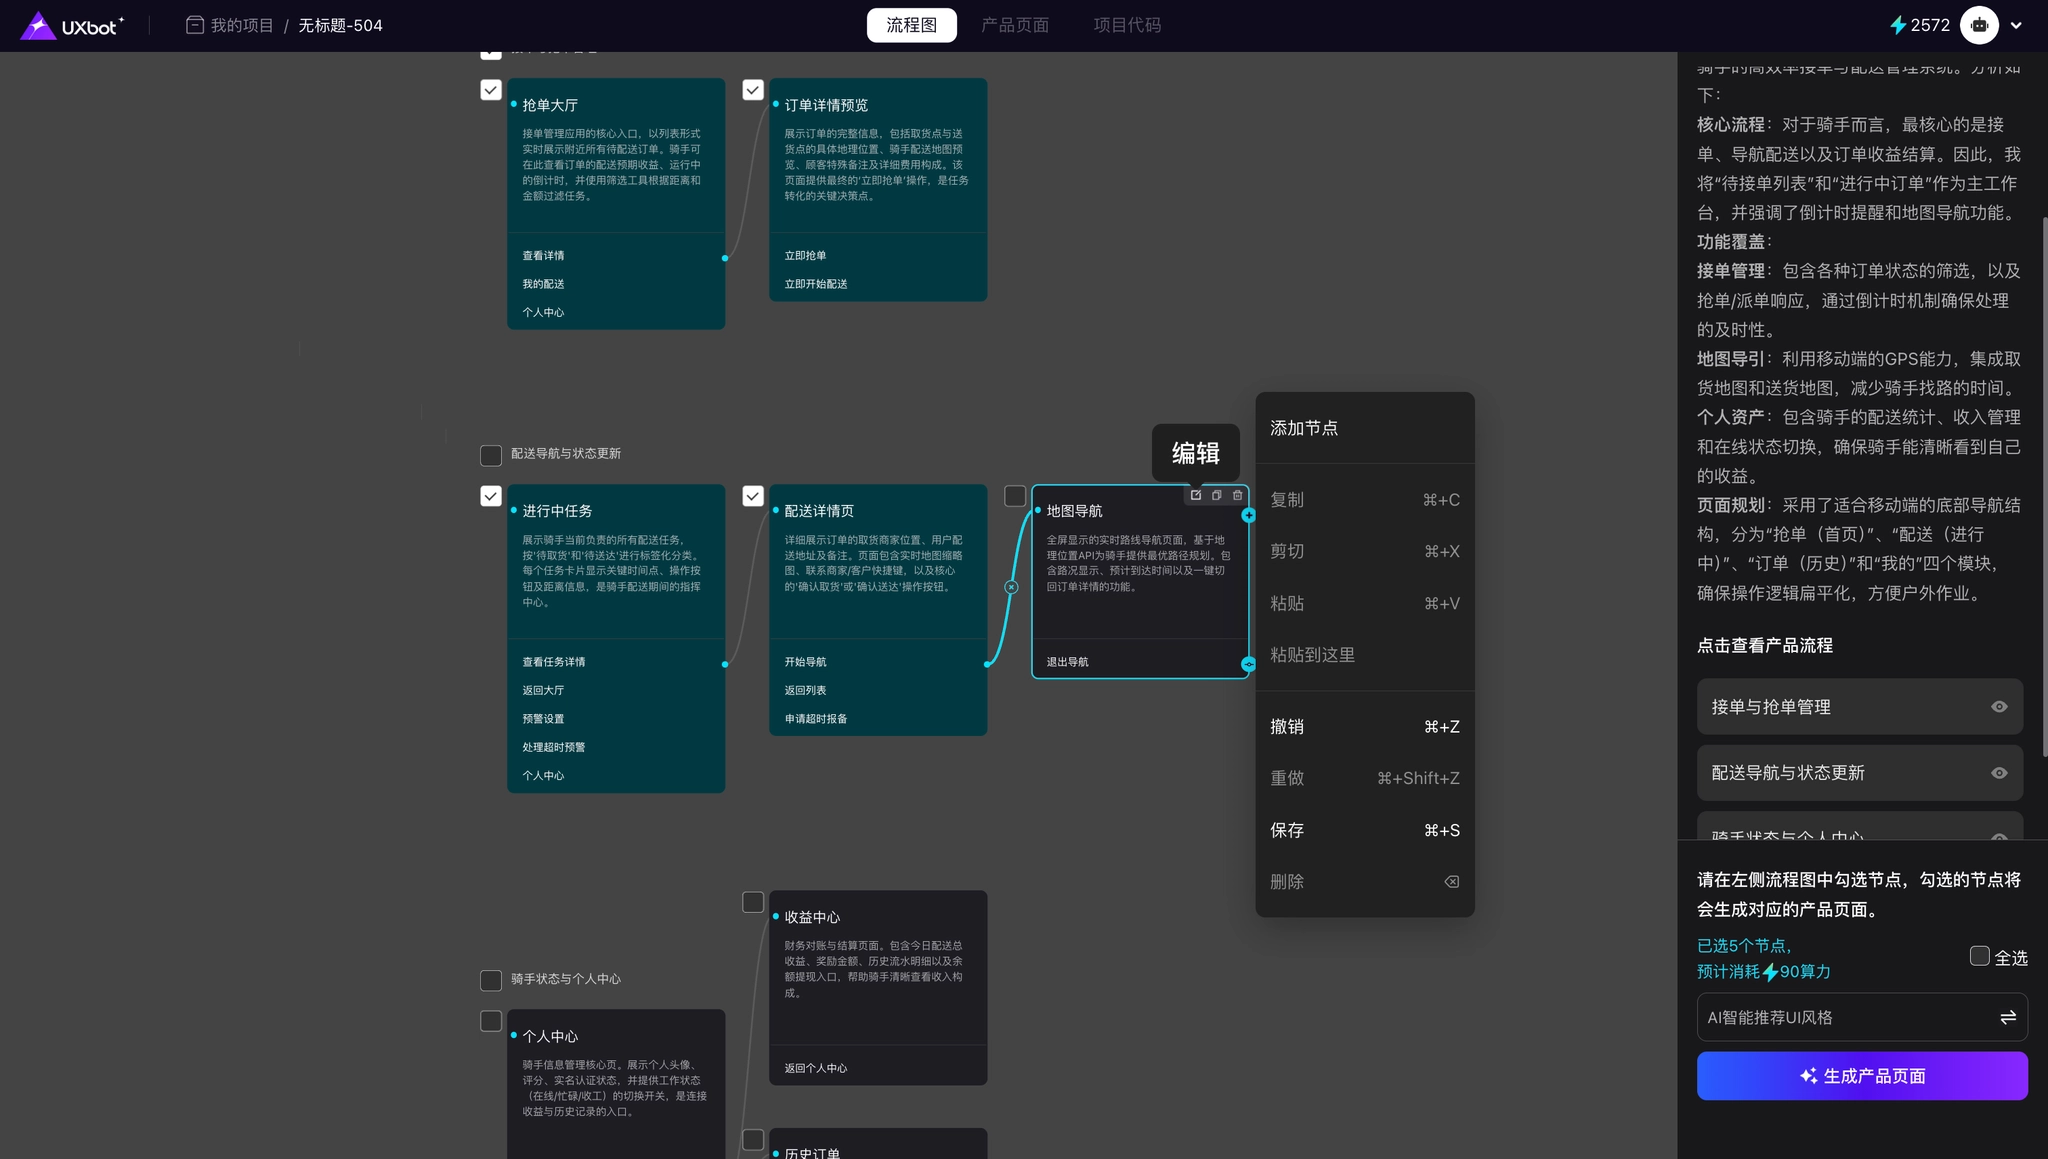Click the UXbot logo
Image resolution: width=2048 pixels, height=1159 pixels.
[72, 25]
